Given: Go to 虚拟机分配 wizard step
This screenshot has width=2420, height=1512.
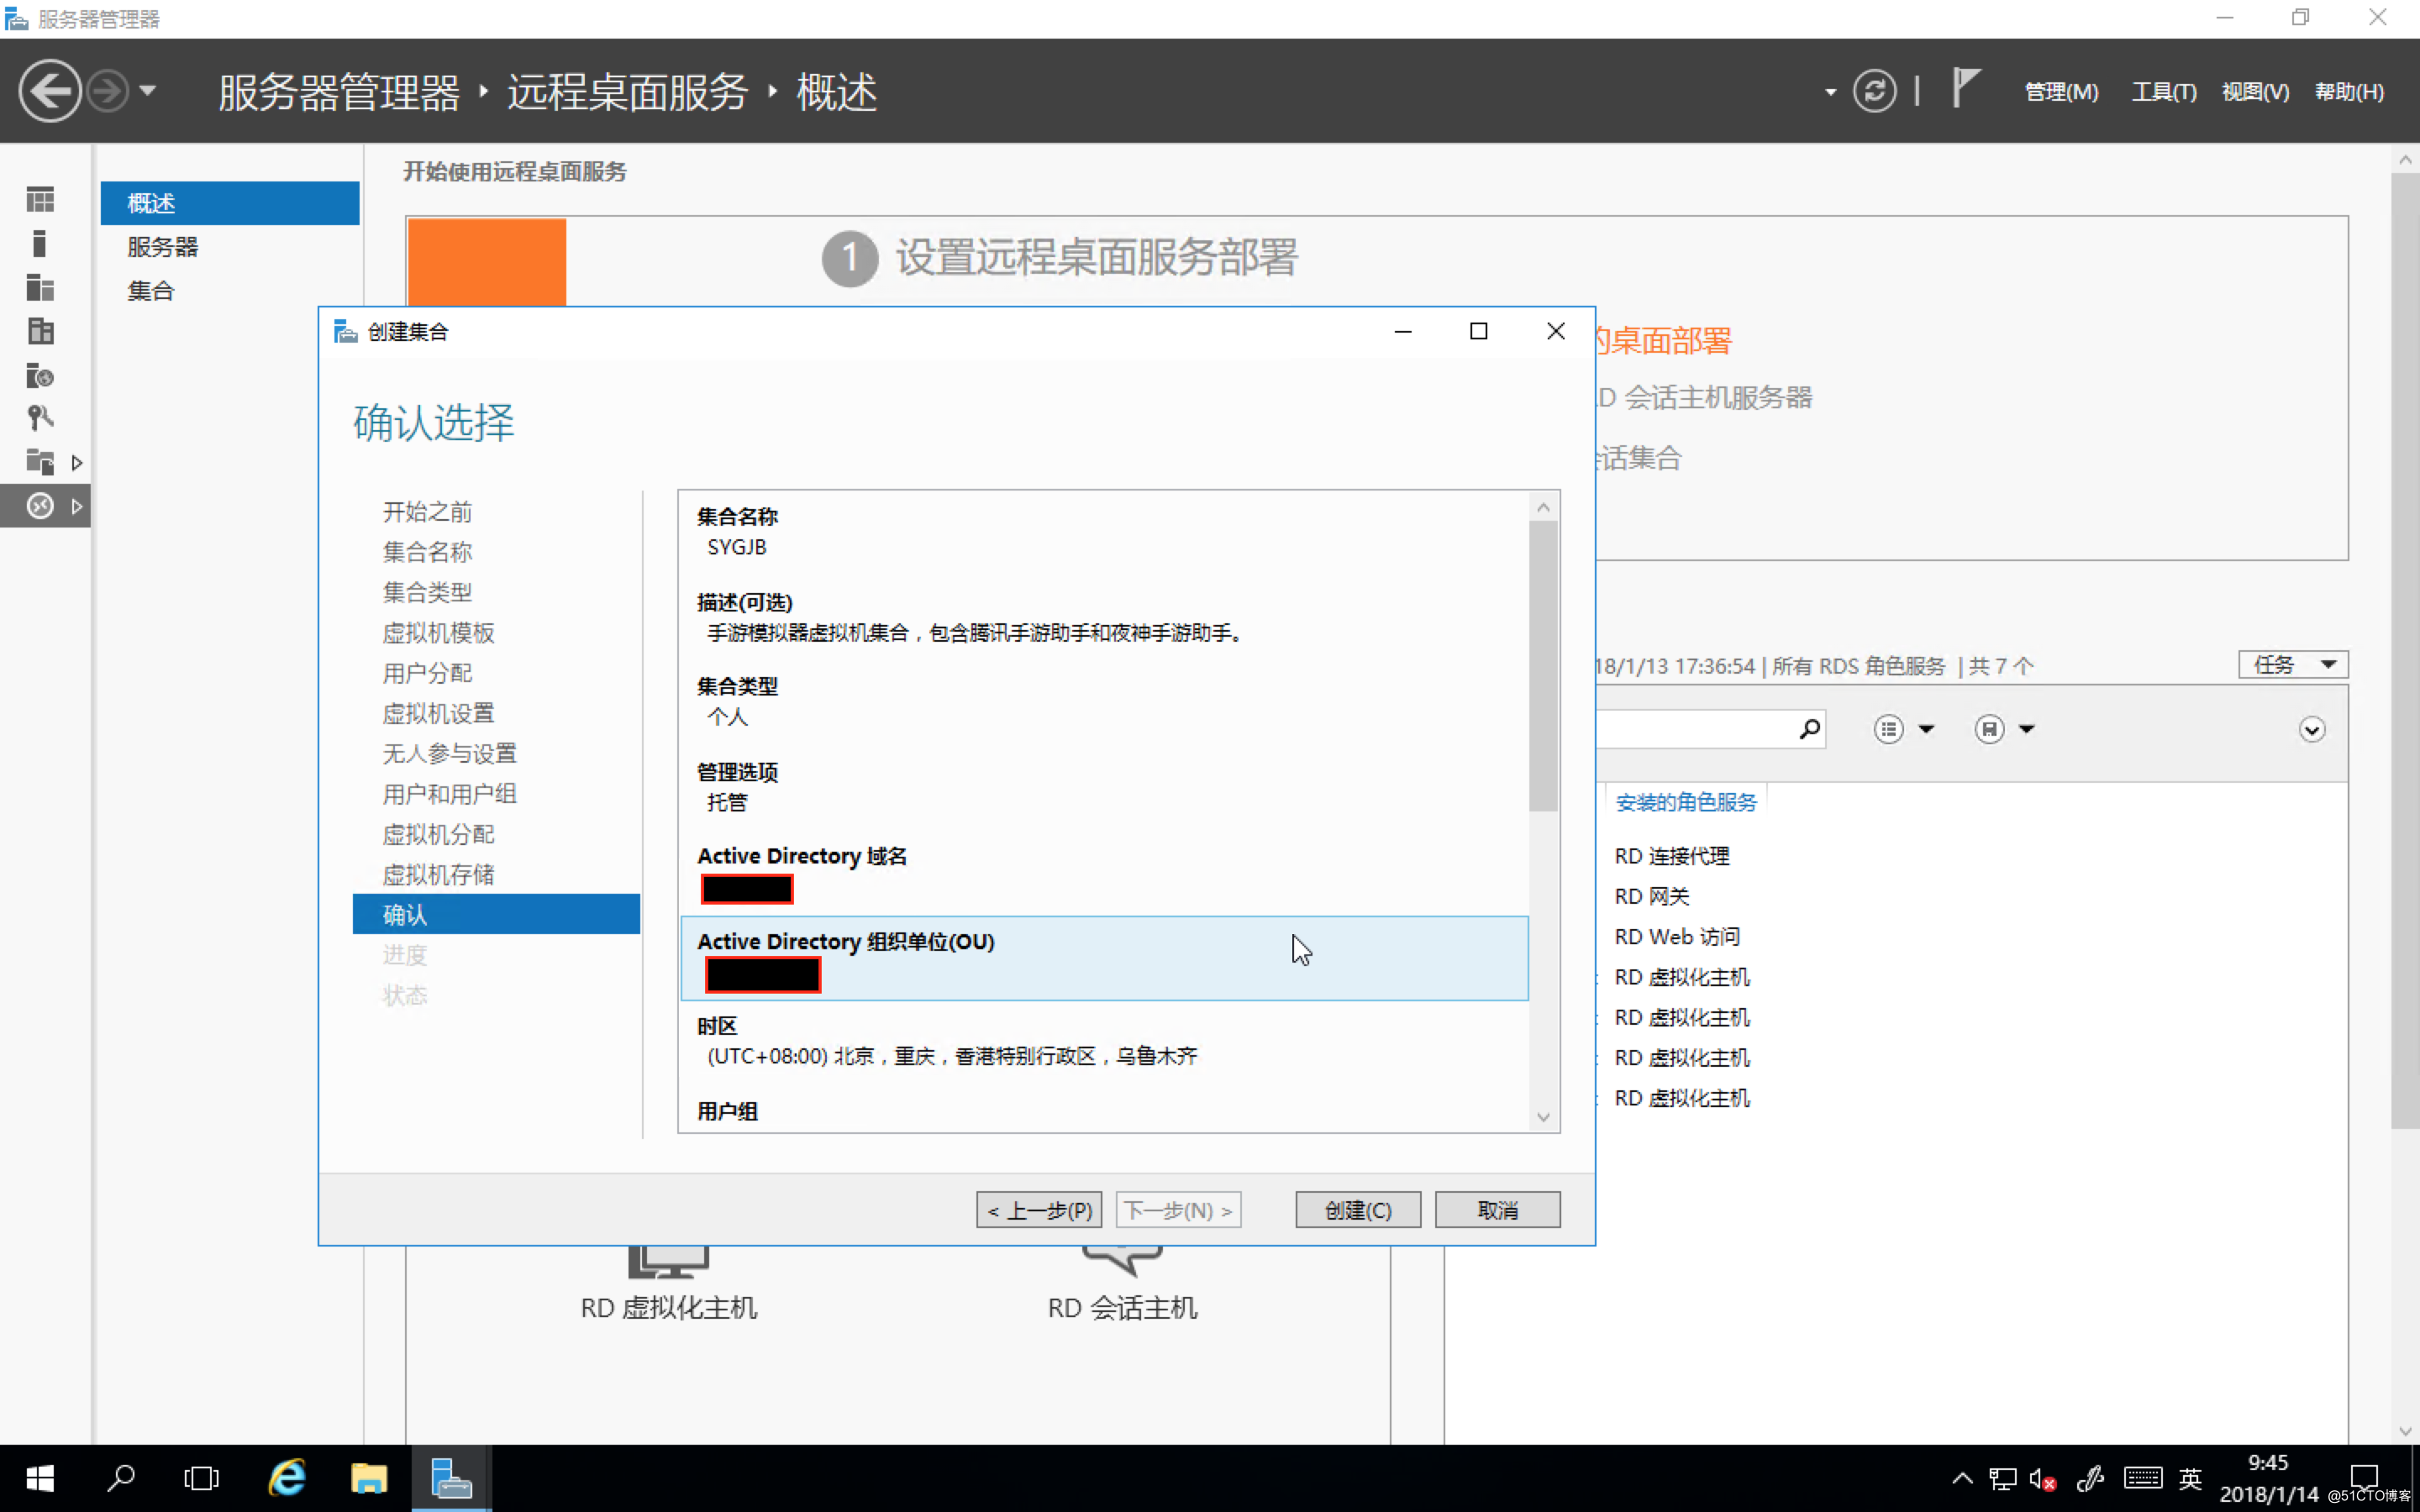Looking at the screenshot, I should click(438, 834).
